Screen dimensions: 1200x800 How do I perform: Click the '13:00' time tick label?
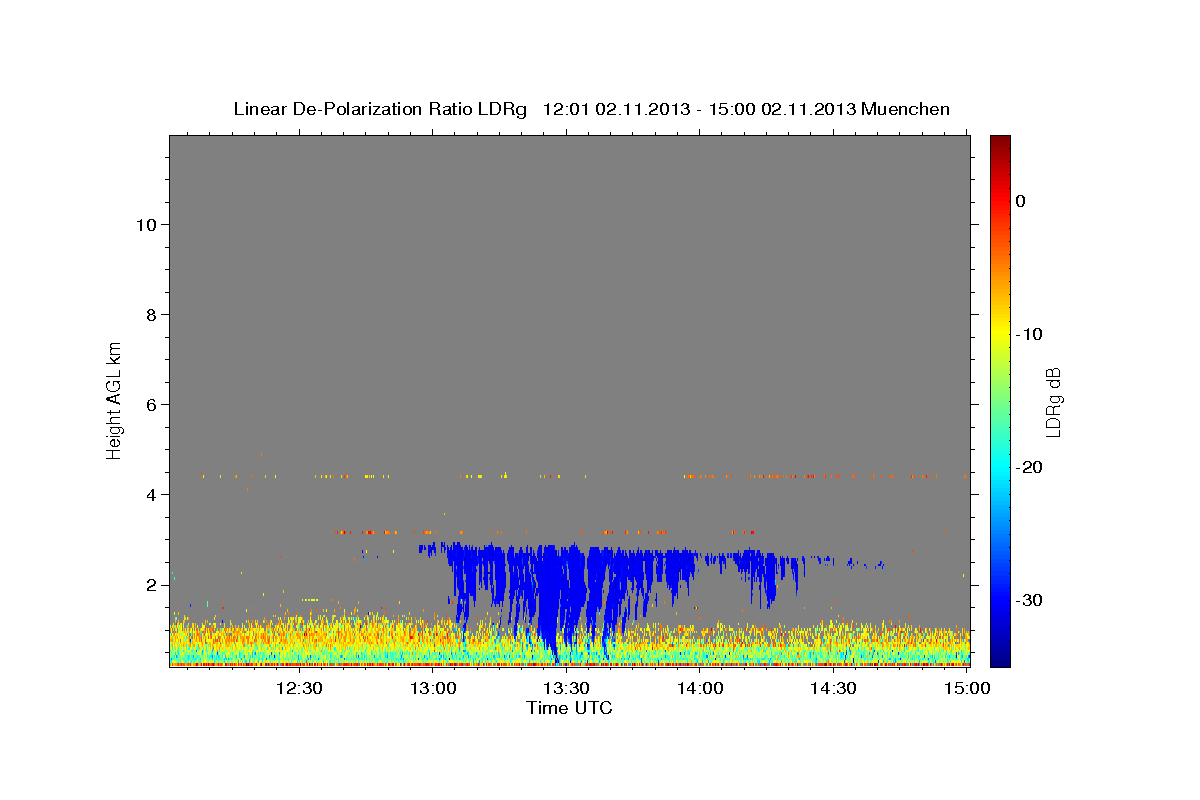434,688
